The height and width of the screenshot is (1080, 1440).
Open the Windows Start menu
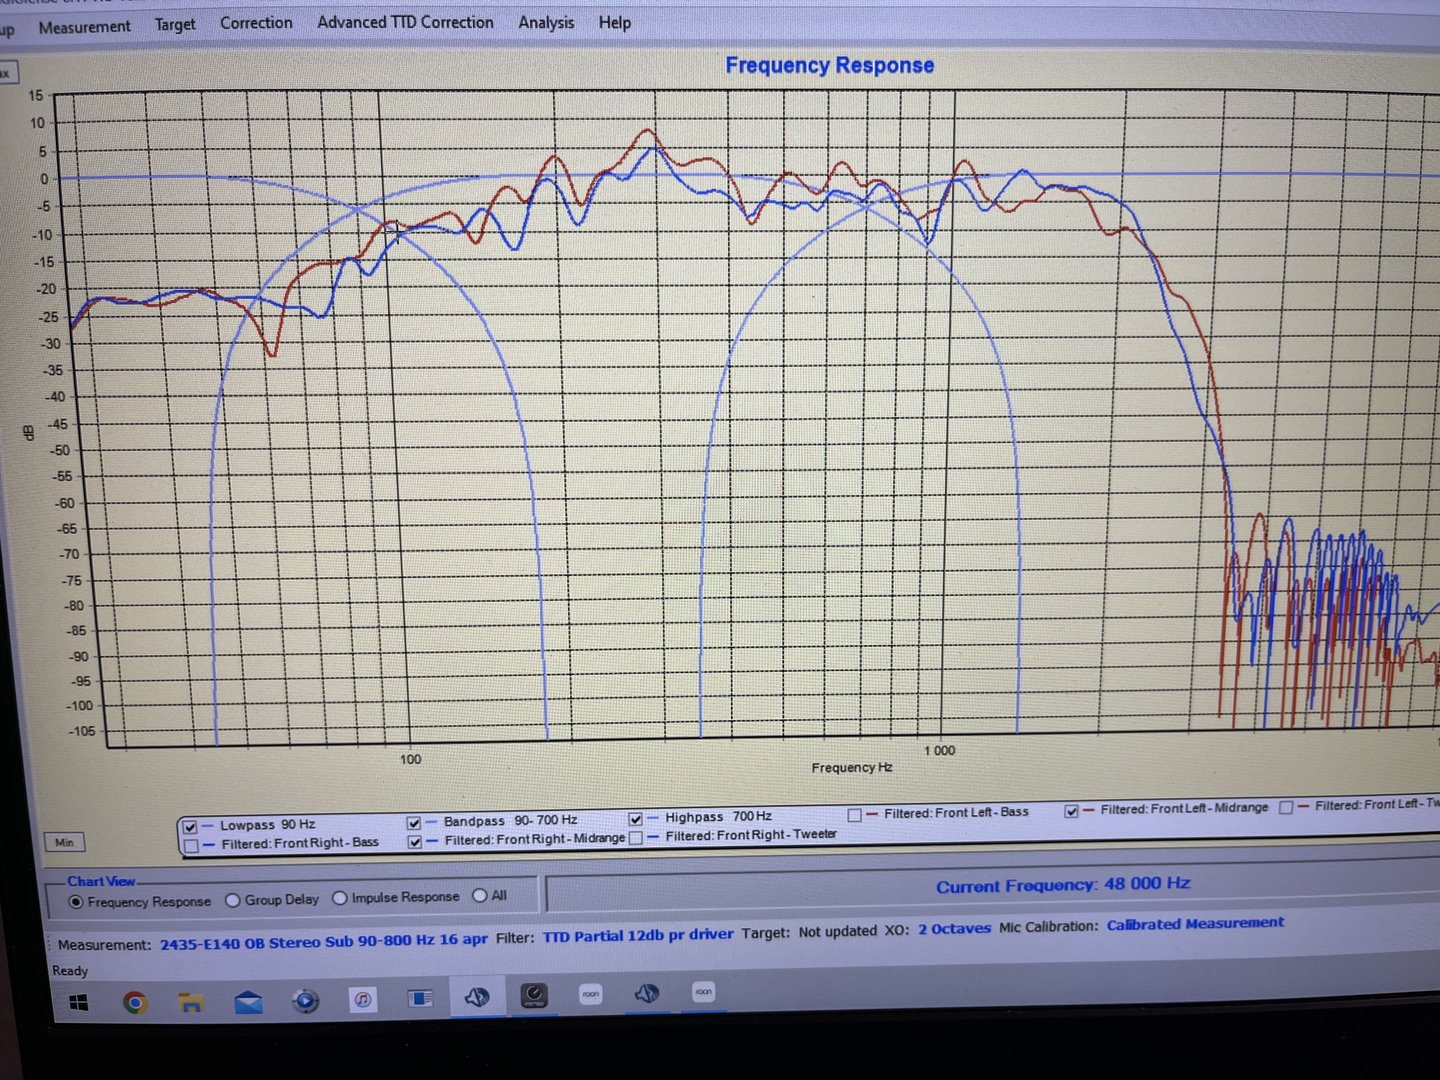click(x=79, y=1002)
